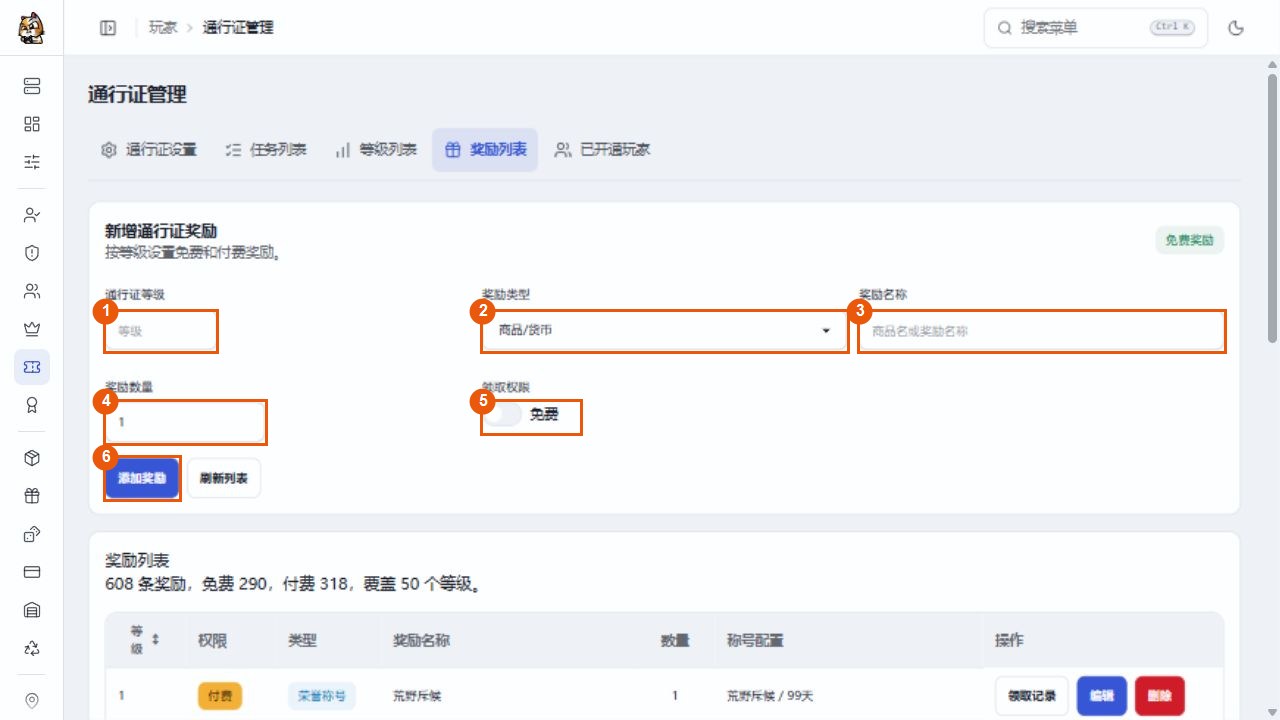Click 删除 for the 荒野斥候 row
Viewport: 1280px width, 720px height.
click(x=1160, y=696)
